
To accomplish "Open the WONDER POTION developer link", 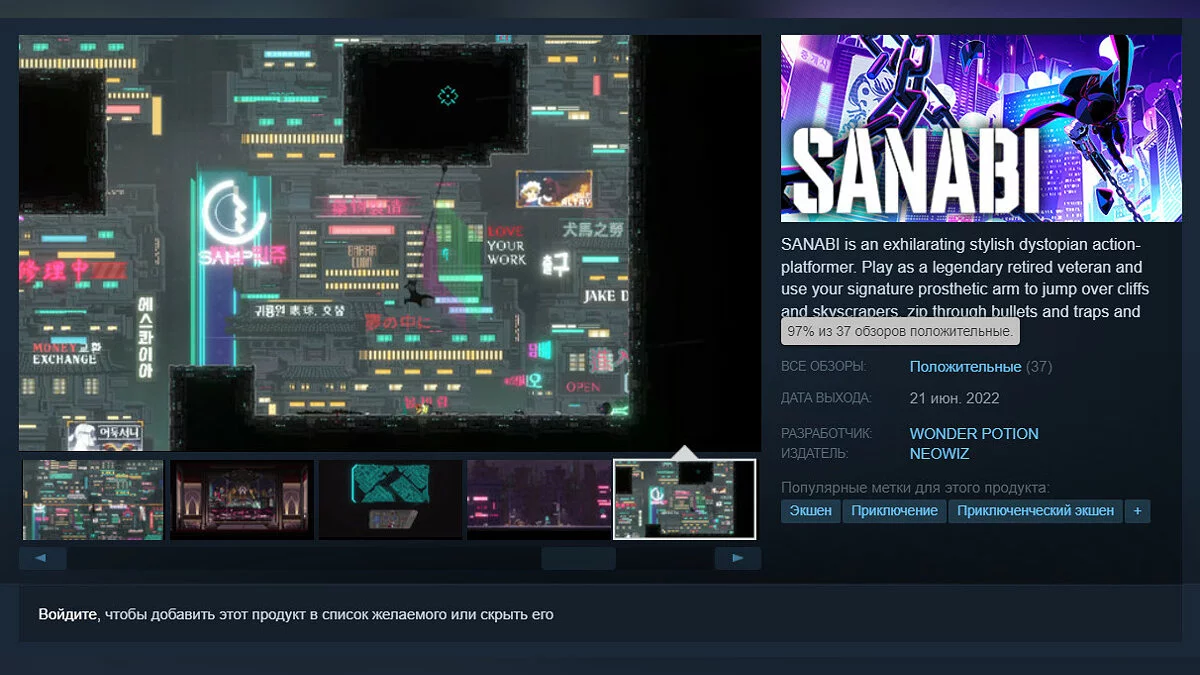I will [x=974, y=434].
